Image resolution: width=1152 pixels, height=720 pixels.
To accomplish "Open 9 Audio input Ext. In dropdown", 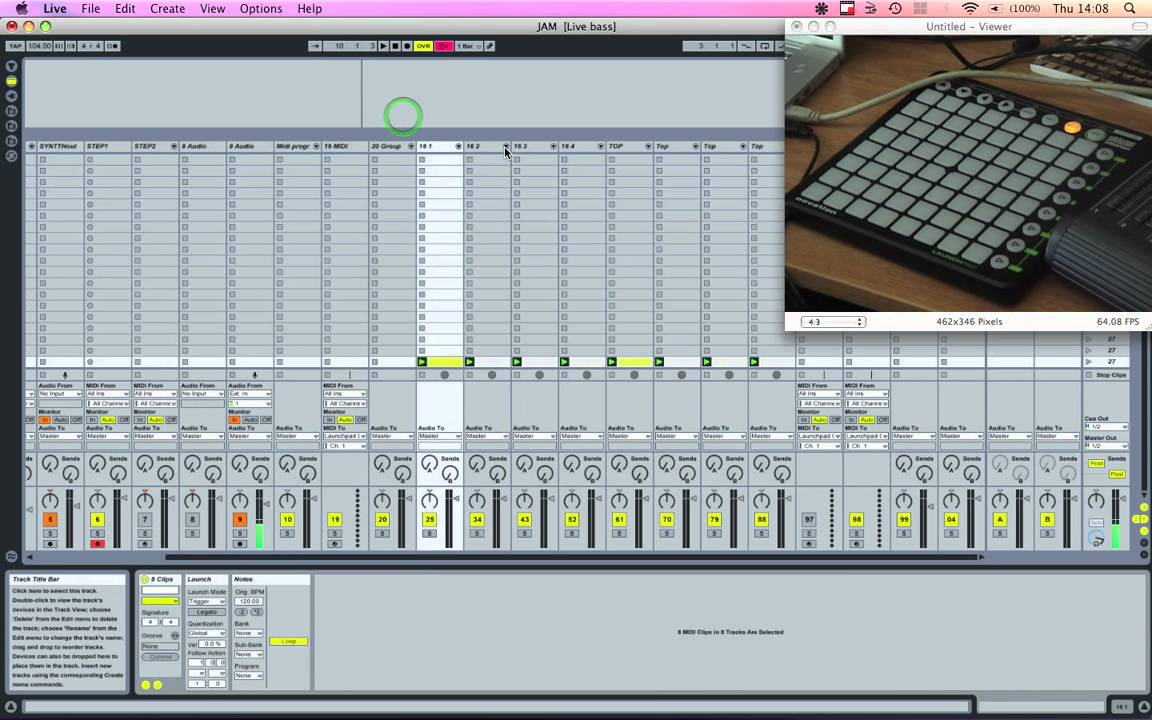I will pyautogui.click(x=250, y=394).
